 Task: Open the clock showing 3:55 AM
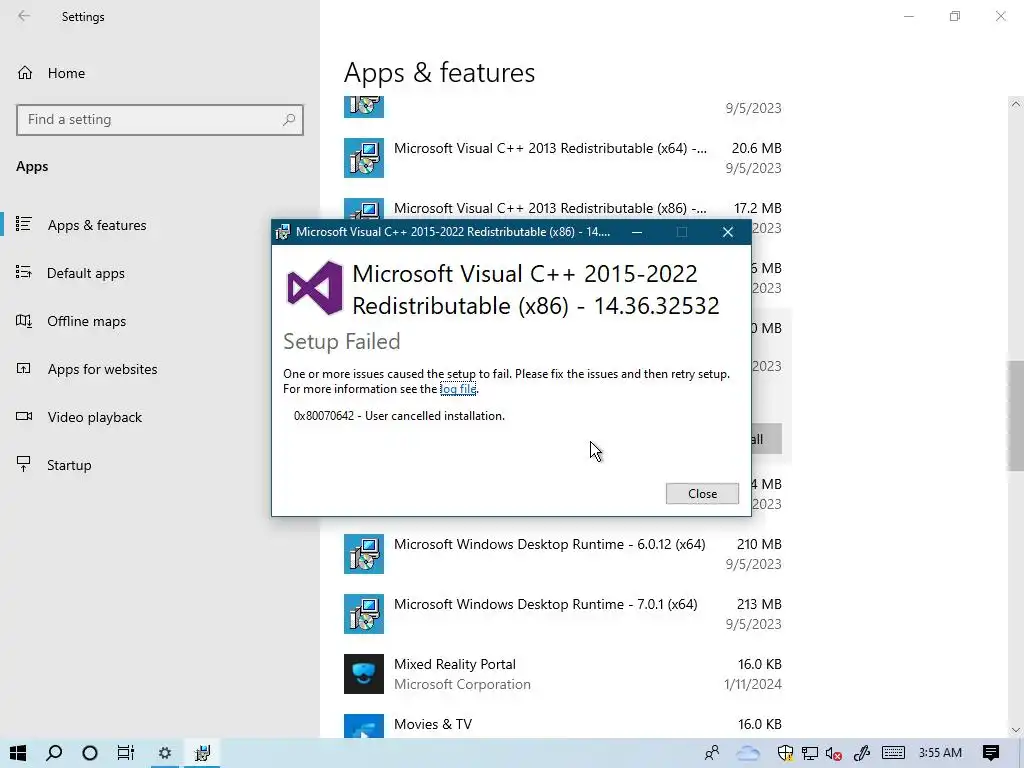pyautogui.click(x=940, y=753)
